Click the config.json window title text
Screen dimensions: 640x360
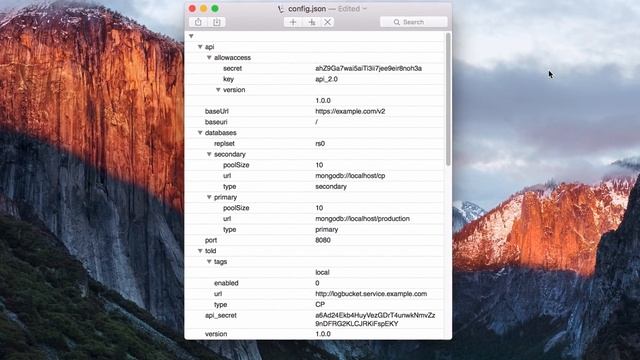point(307,9)
